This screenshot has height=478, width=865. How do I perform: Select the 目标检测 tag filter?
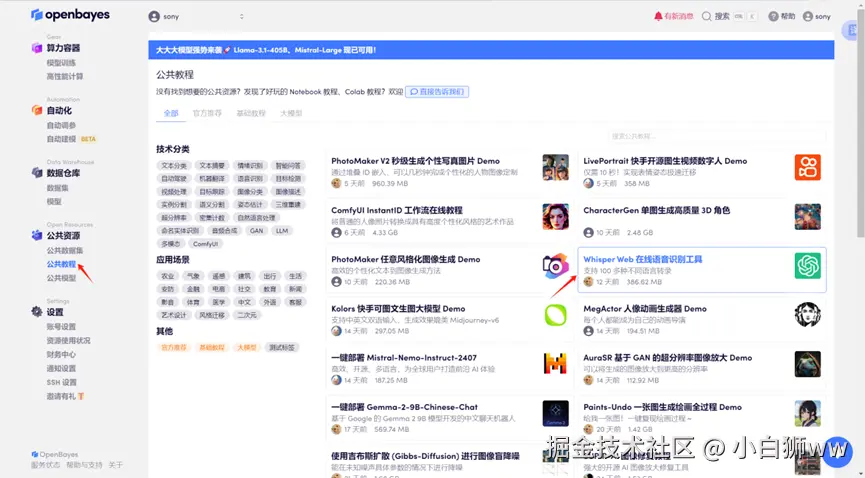click(288, 179)
